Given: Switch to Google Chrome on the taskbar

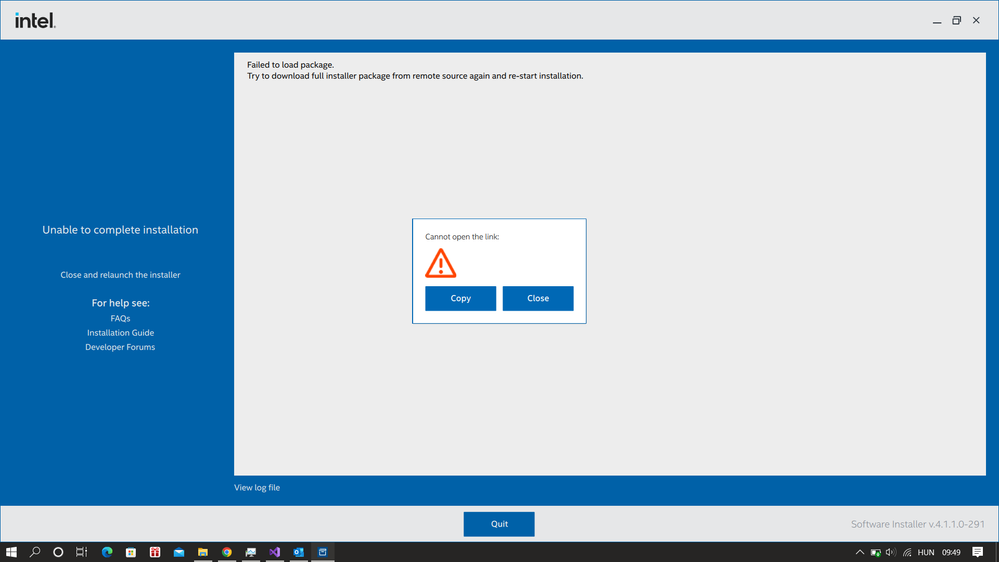Looking at the screenshot, I should [x=227, y=552].
